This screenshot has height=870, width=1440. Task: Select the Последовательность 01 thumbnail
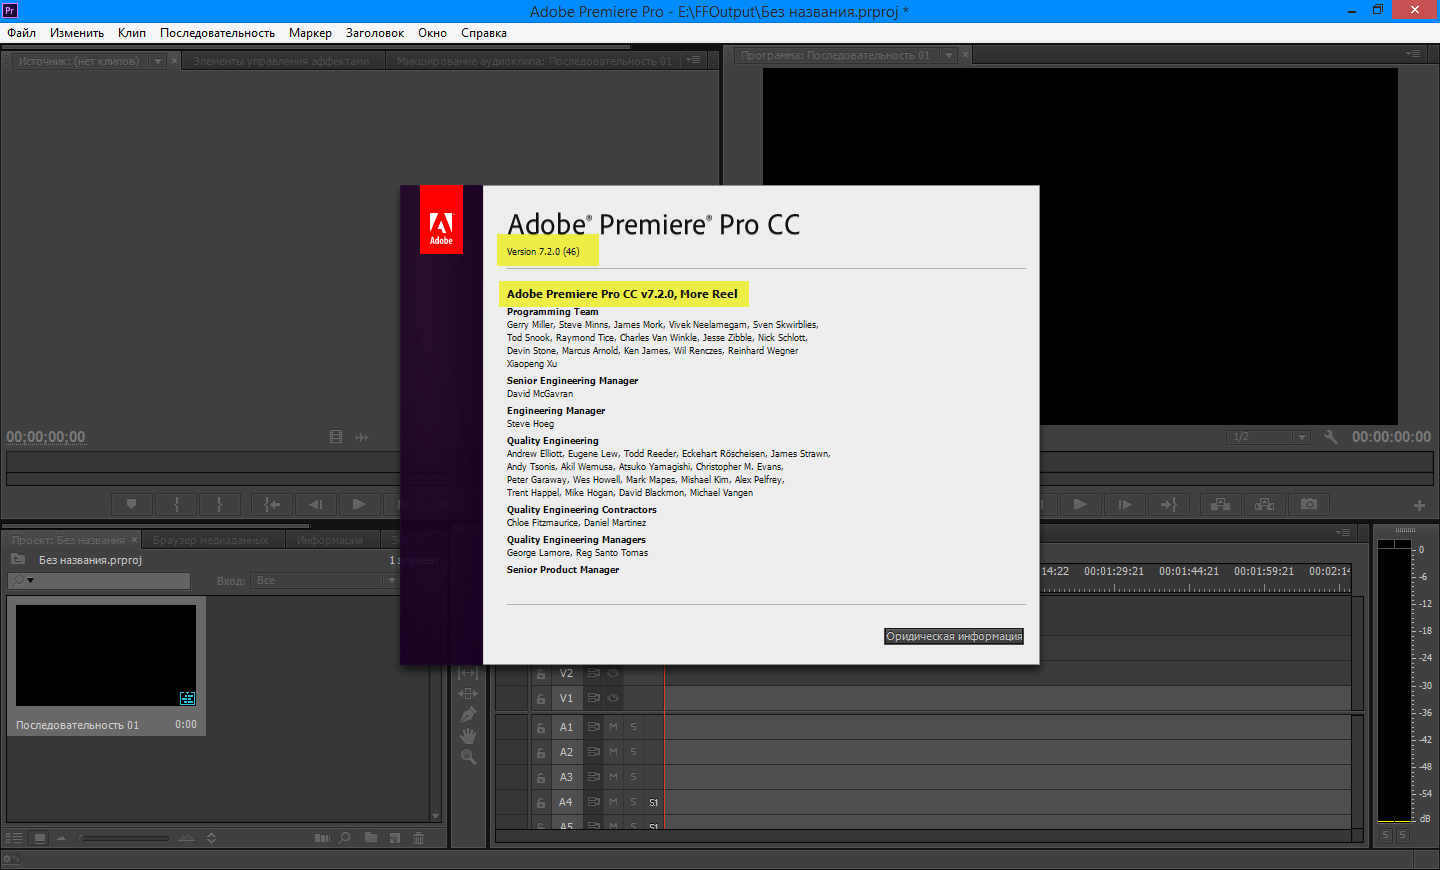tap(106, 655)
